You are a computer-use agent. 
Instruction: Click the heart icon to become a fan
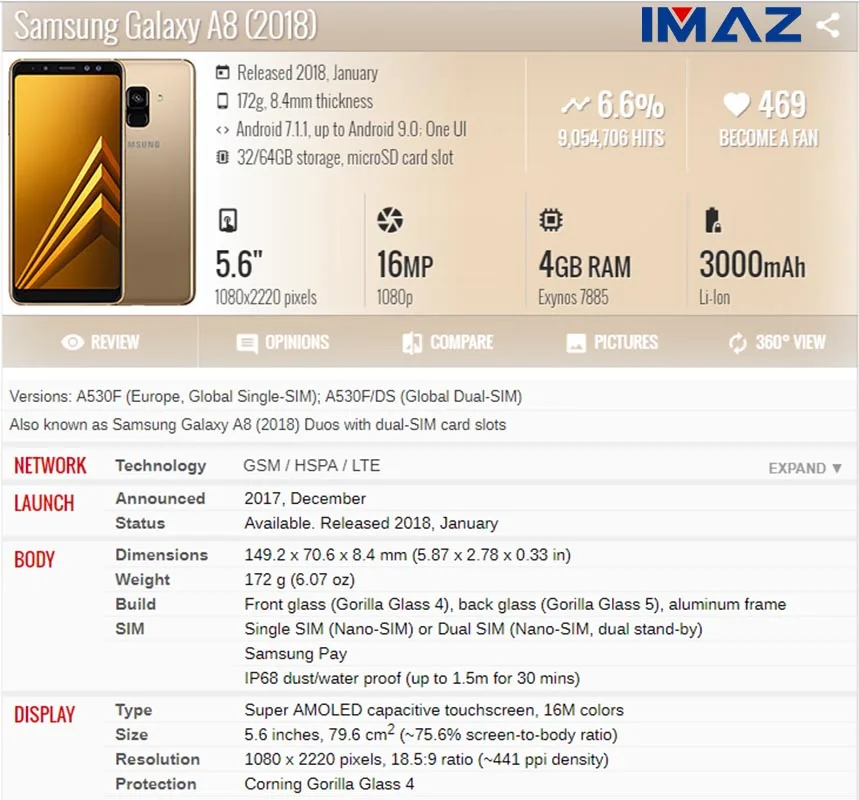tap(736, 104)
